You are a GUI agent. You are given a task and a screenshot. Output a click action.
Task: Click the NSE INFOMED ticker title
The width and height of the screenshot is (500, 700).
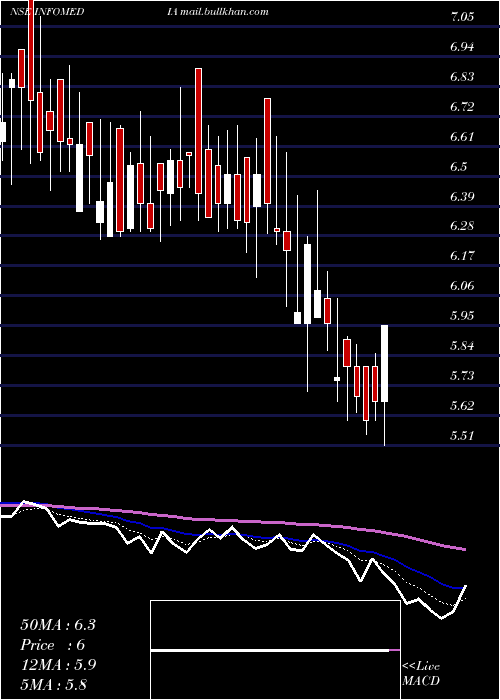47,12
